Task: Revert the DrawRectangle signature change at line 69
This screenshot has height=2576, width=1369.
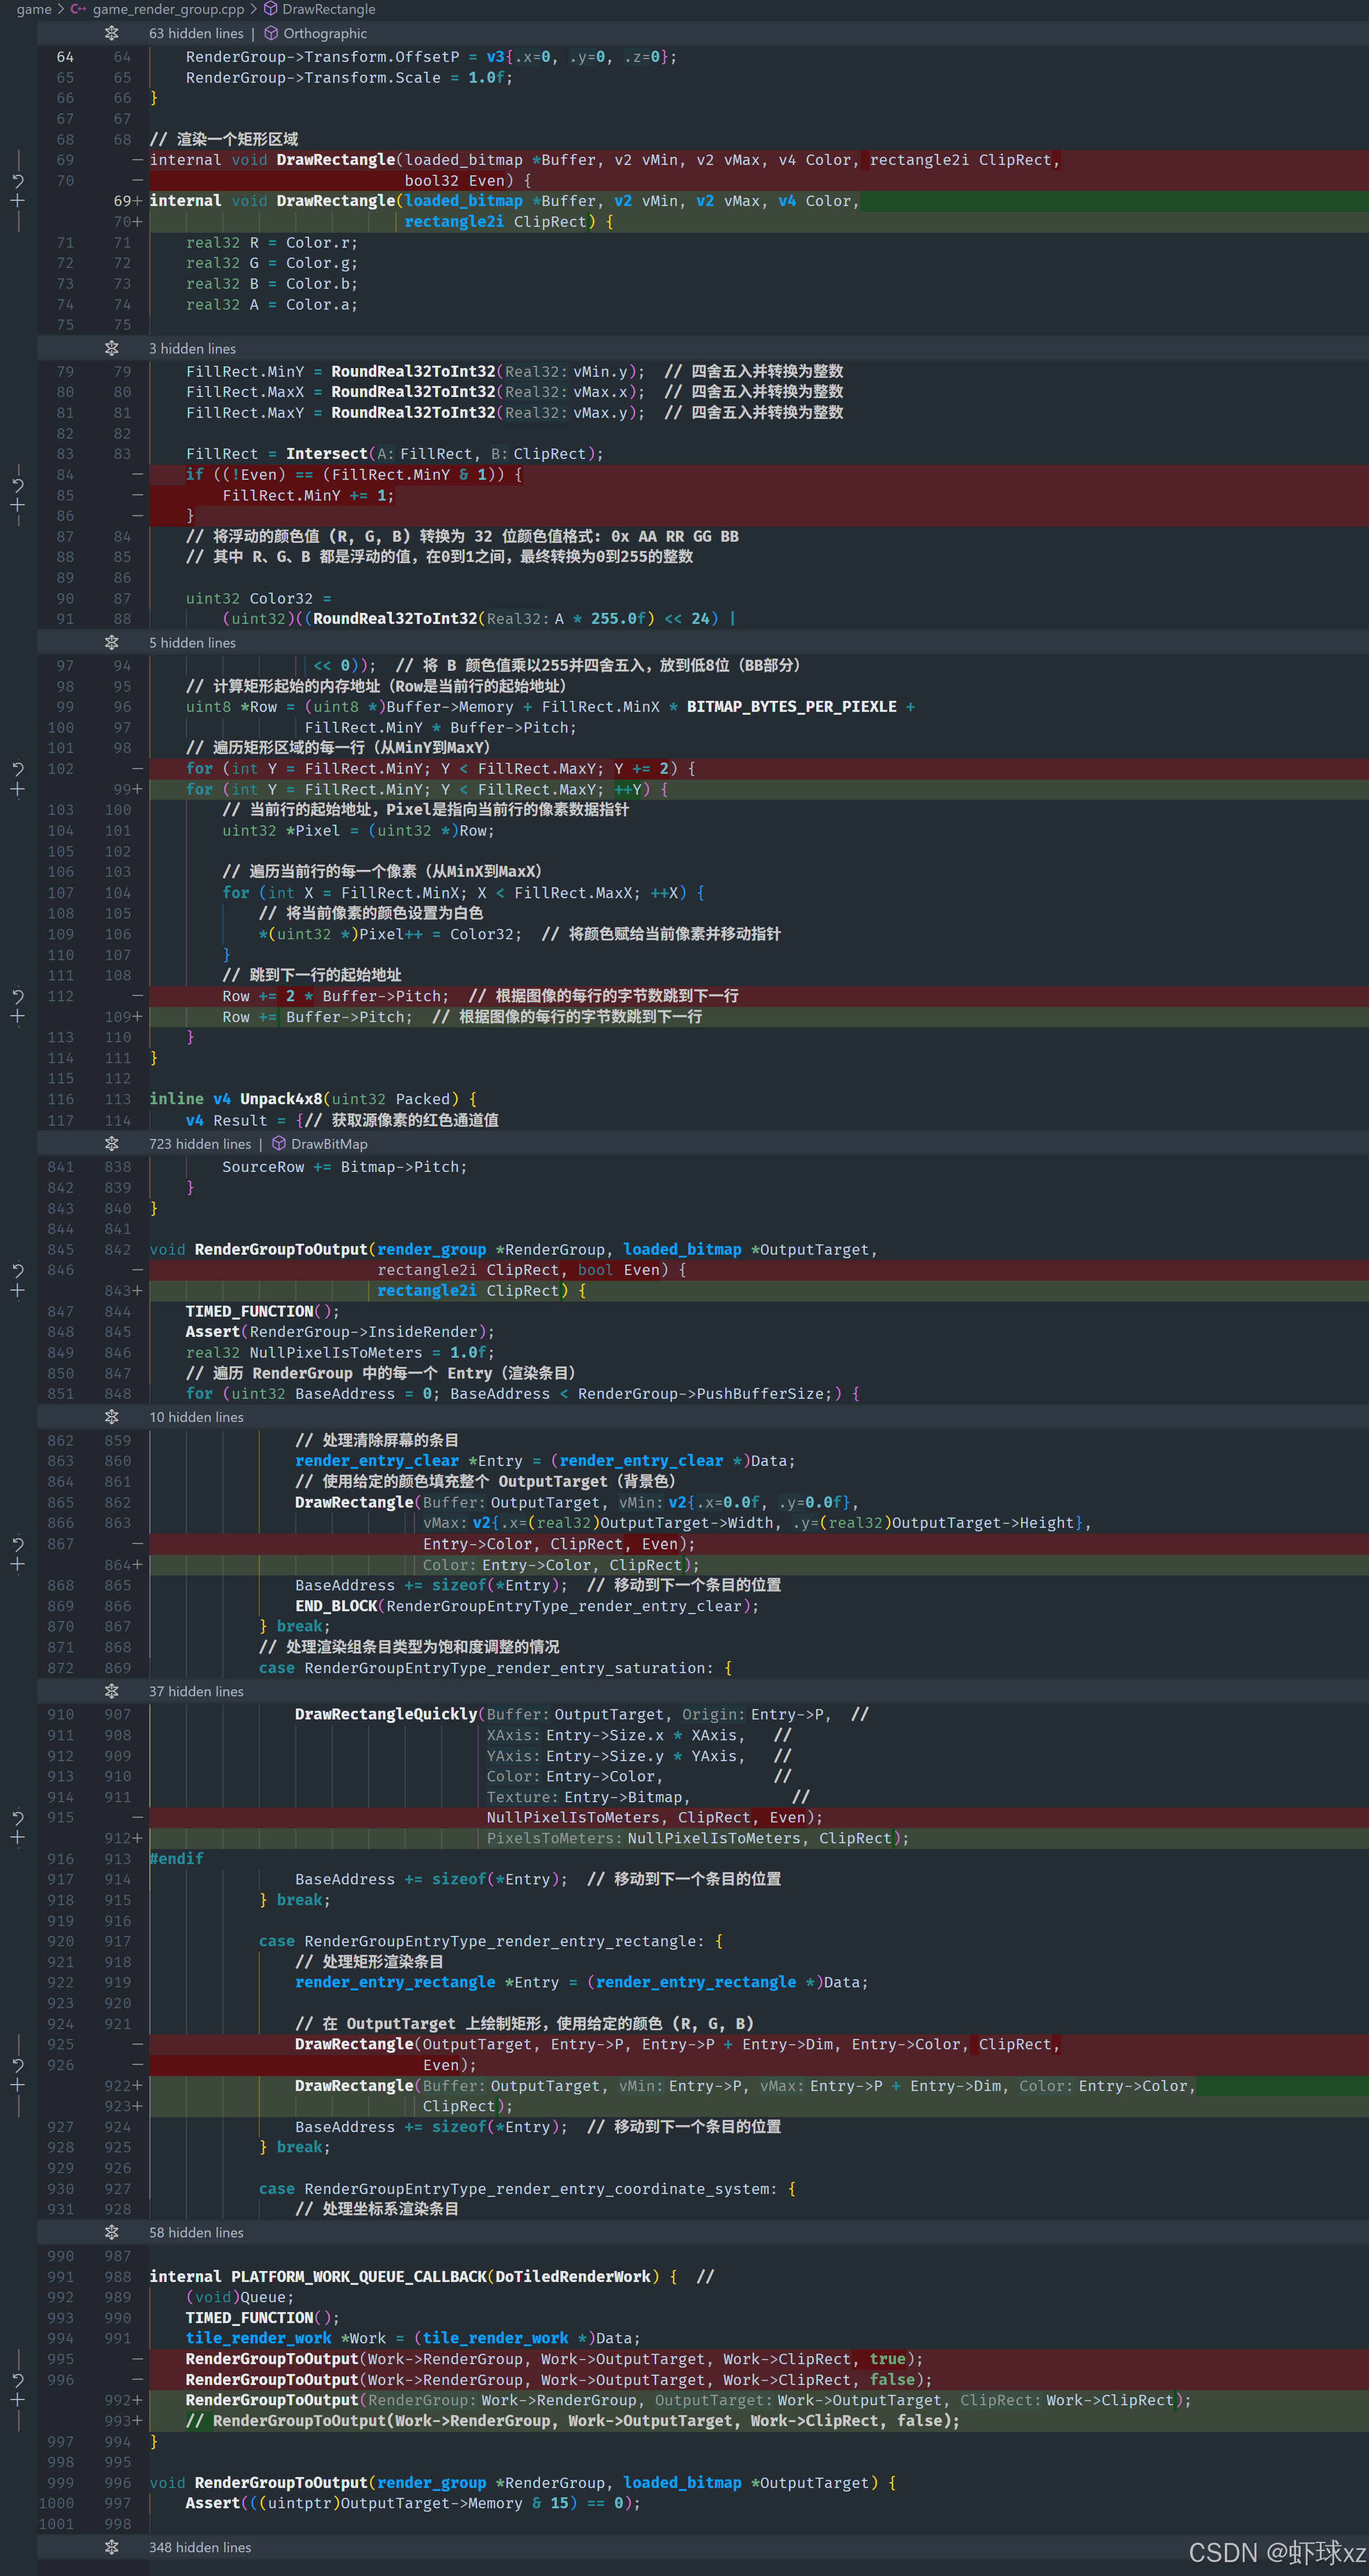Action: (x=18, y=181)
